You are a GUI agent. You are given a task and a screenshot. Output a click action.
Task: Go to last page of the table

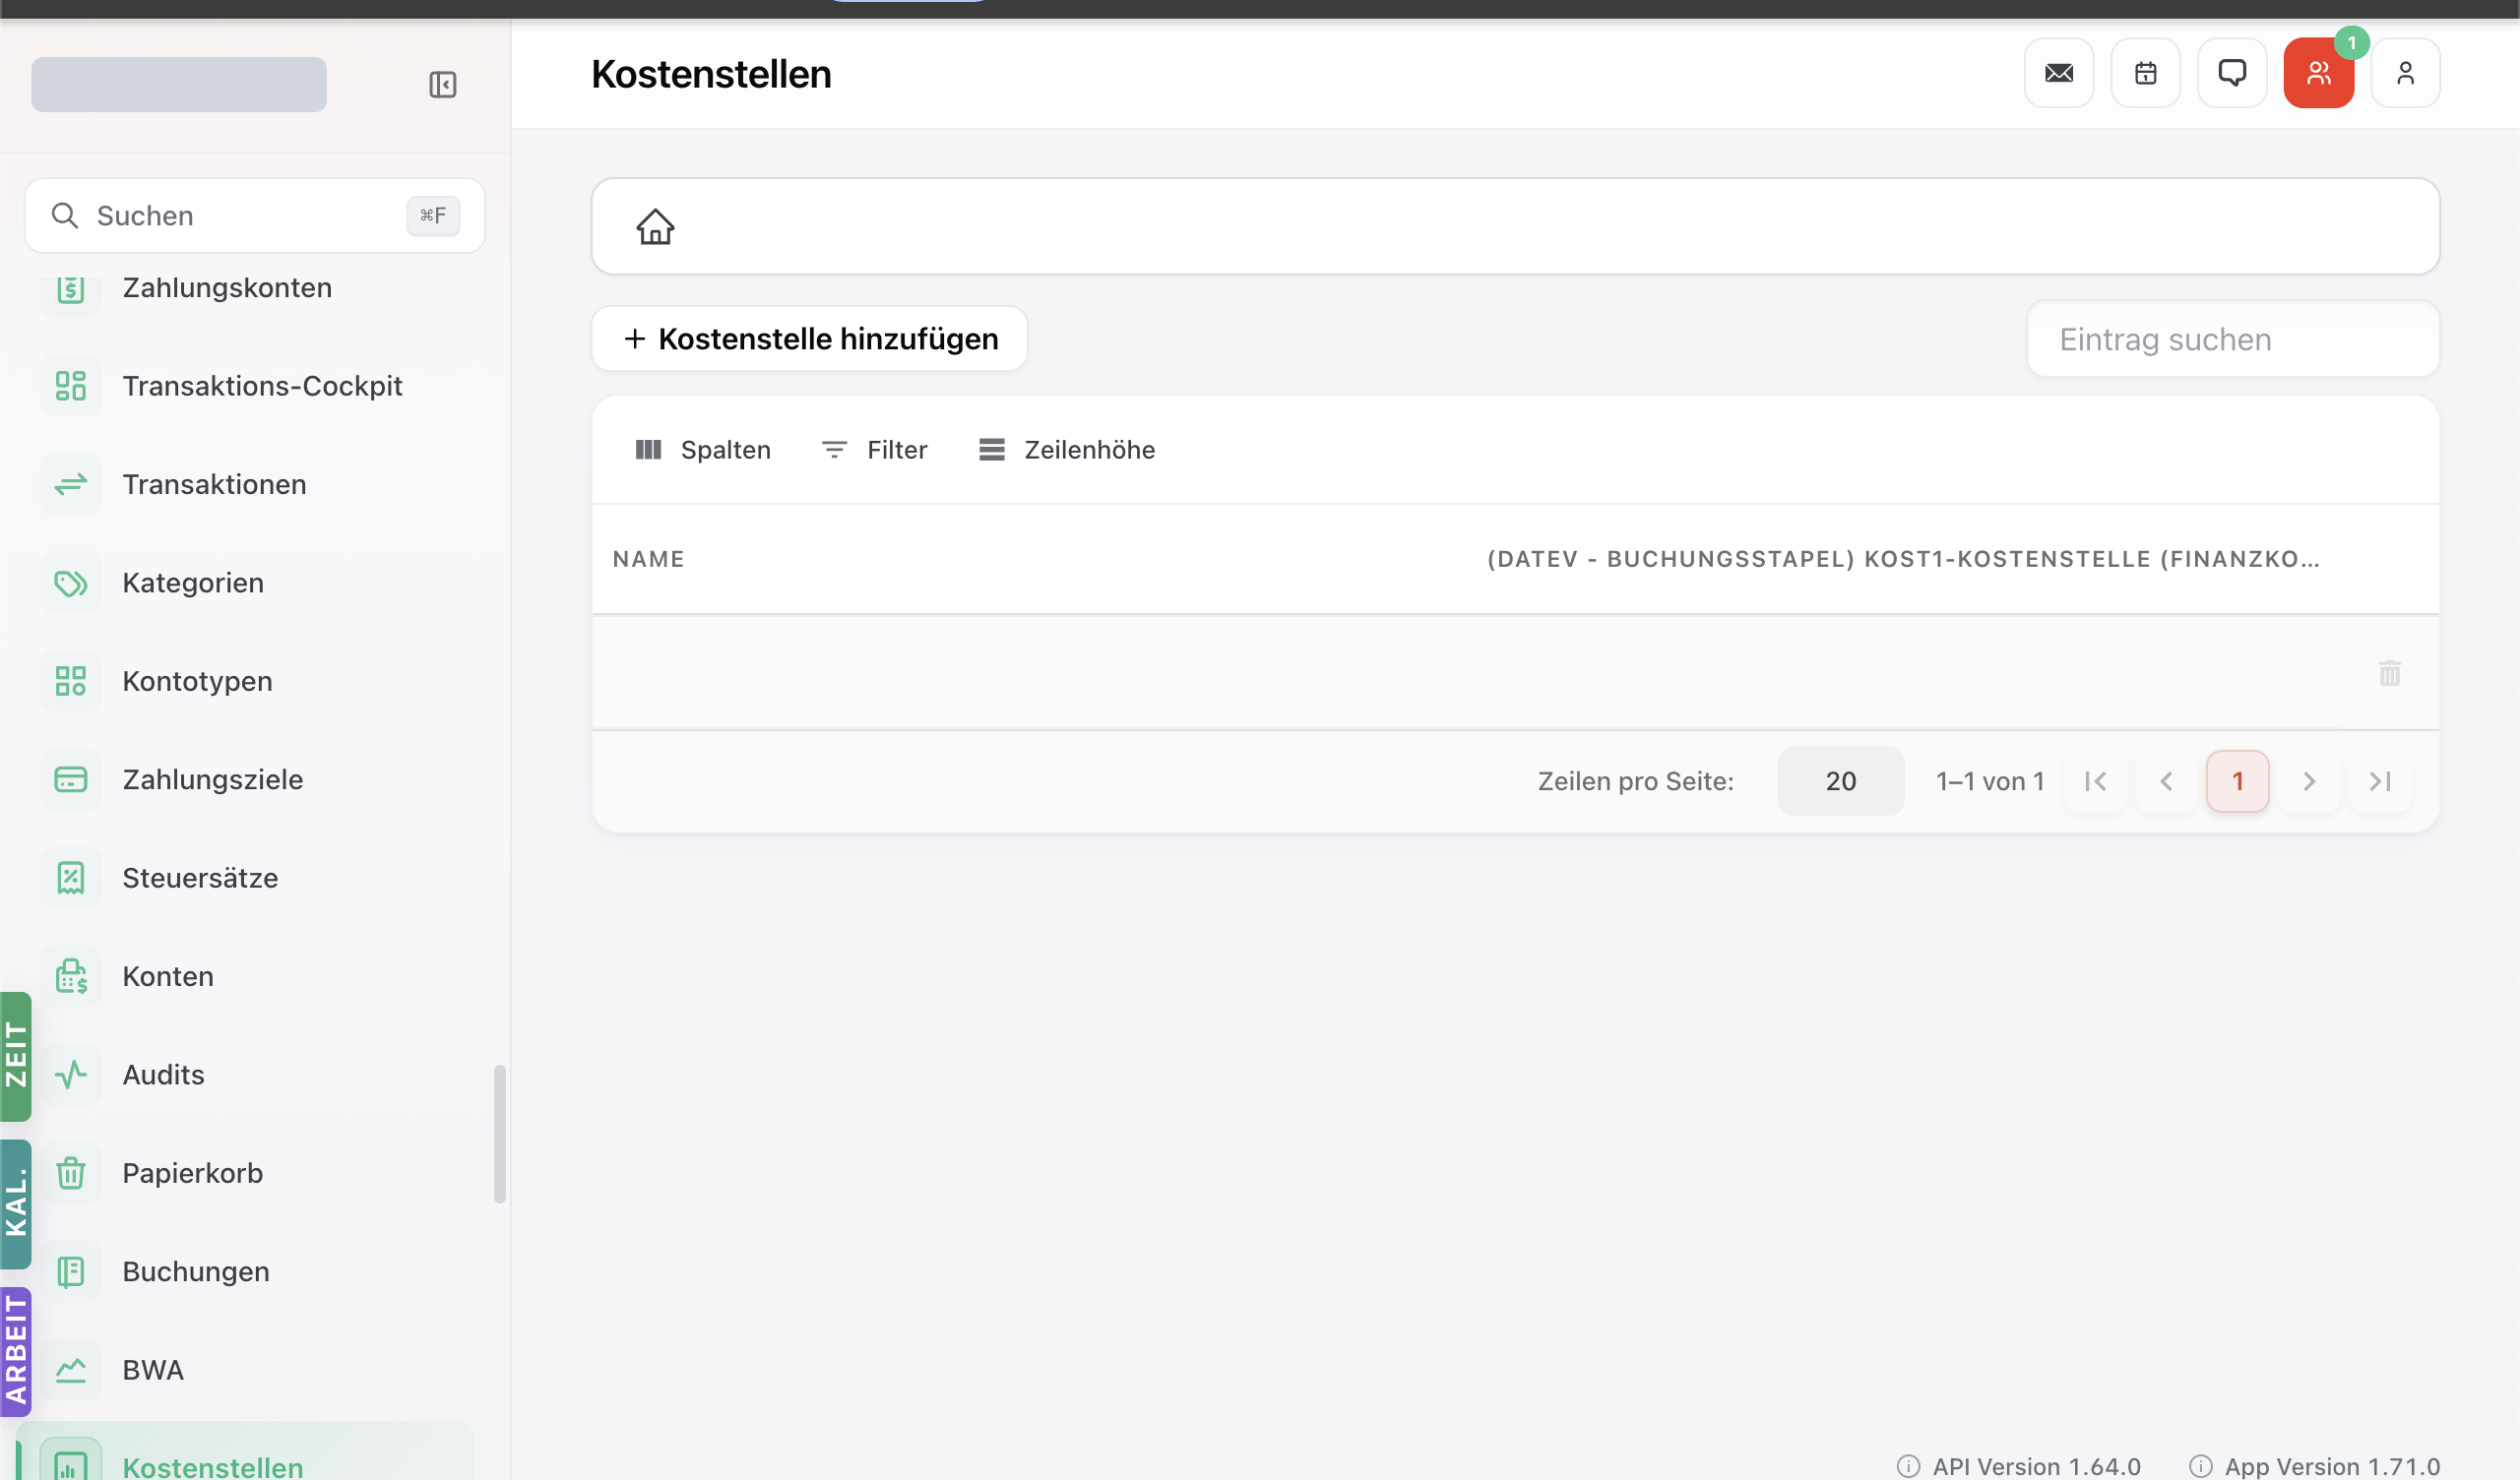[x=2380, y=781]
